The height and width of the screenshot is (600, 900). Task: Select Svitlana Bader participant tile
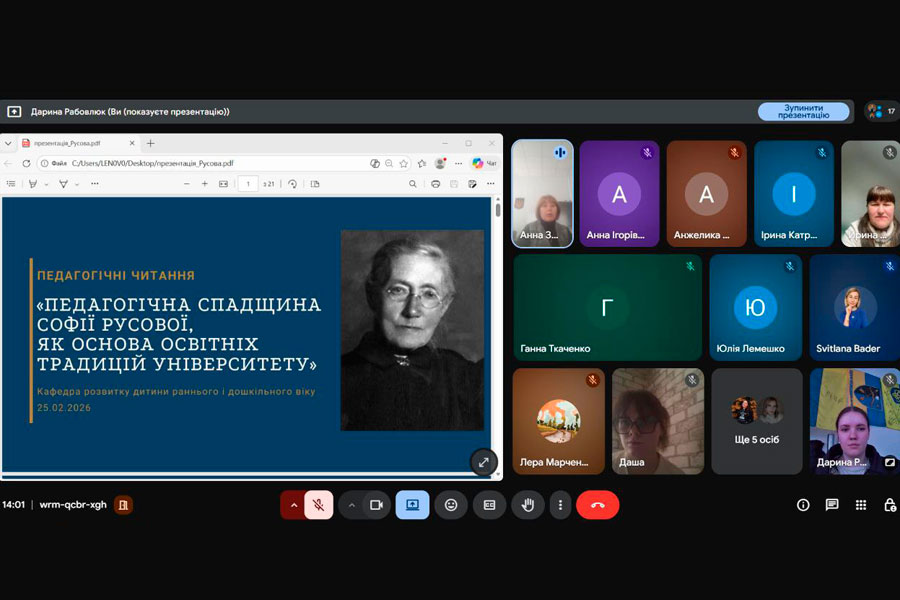point(855,307)
